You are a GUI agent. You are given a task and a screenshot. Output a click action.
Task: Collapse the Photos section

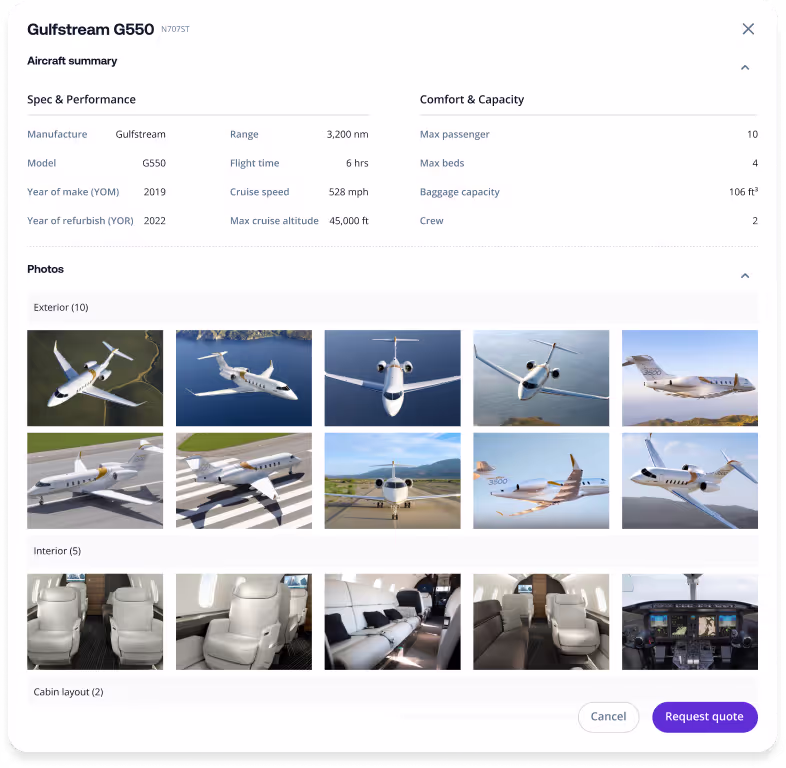[x=745, y=276]
